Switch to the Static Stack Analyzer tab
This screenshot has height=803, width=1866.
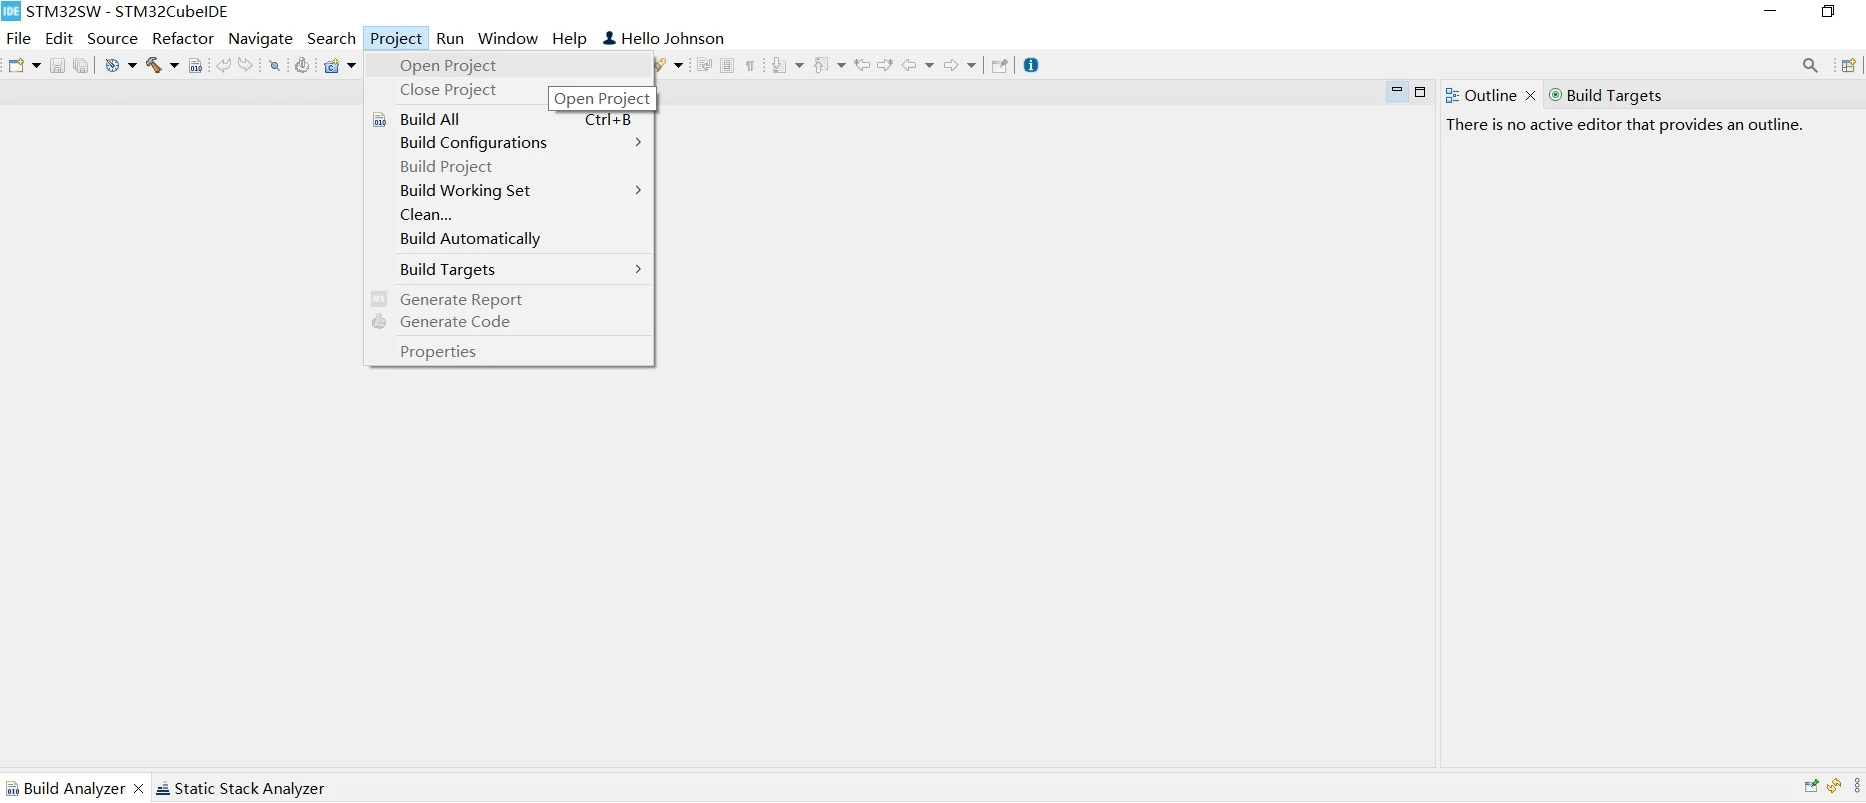(x=241, y=789)
